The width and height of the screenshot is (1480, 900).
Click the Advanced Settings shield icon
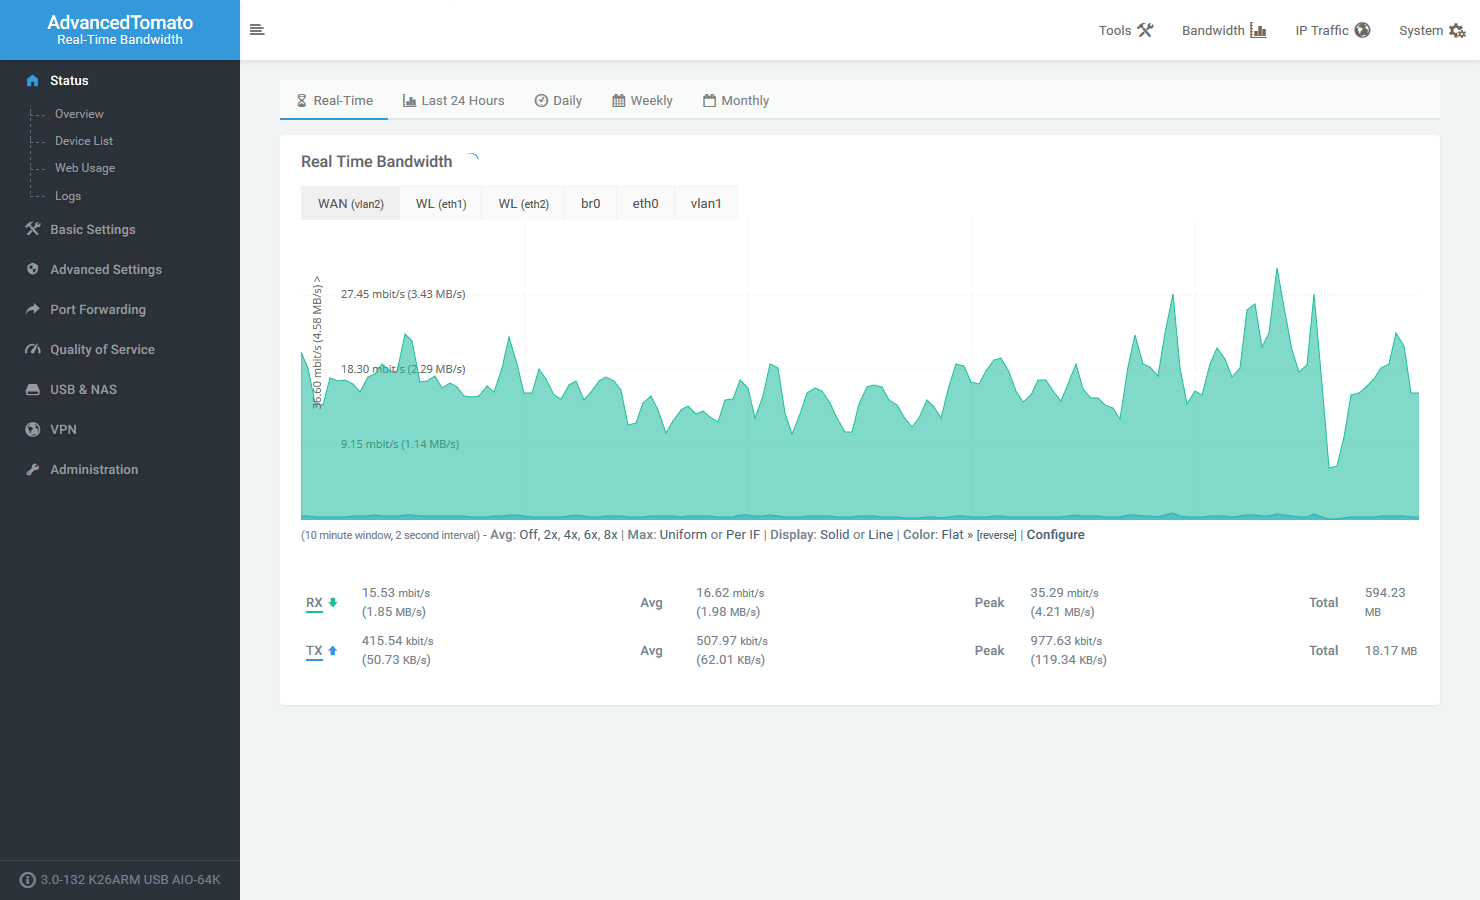[33, 269]
